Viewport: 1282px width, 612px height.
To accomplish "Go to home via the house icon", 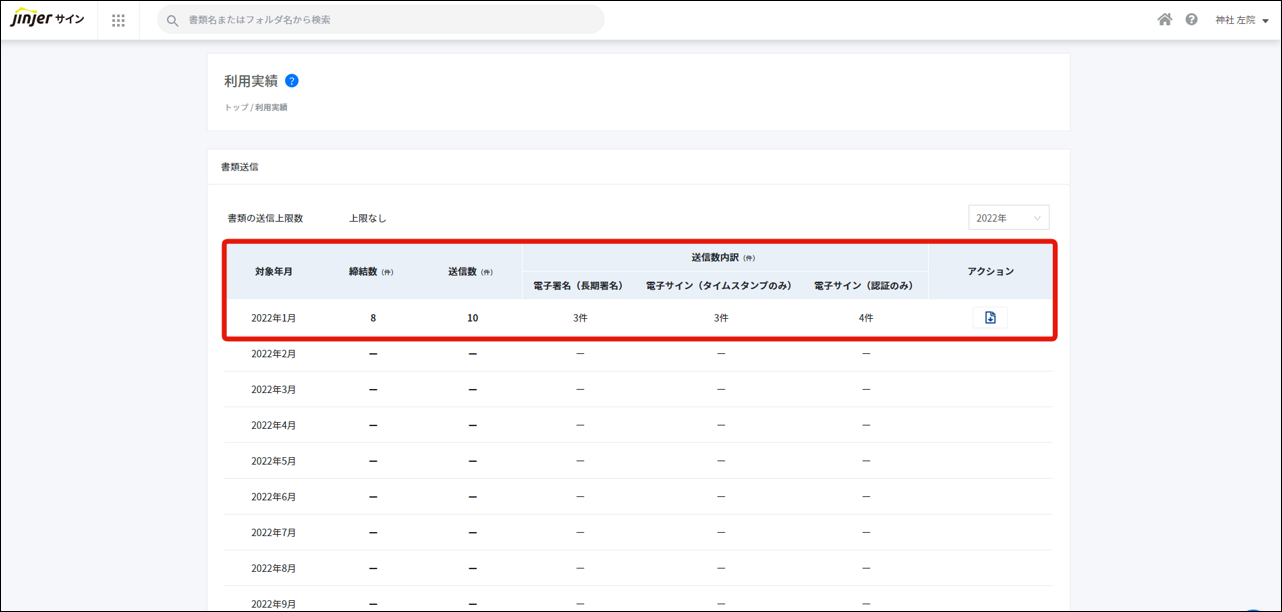I will point(1164,20).
